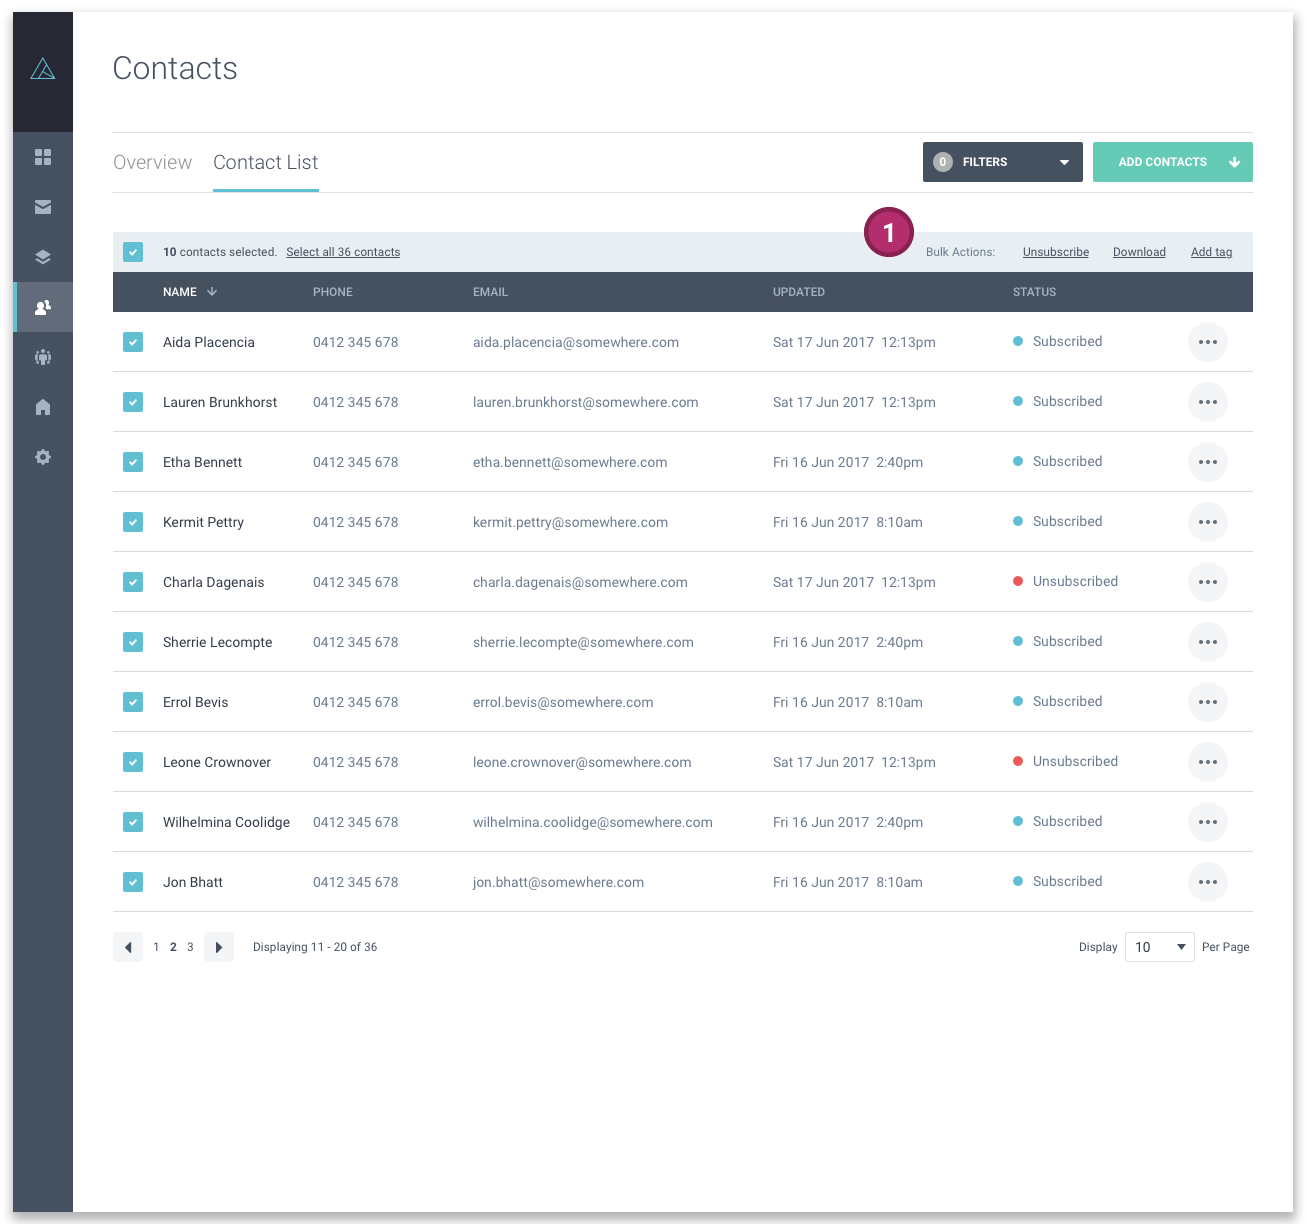
Task: Open the per page display dropdown
Action: click(x=1160, y=947)
